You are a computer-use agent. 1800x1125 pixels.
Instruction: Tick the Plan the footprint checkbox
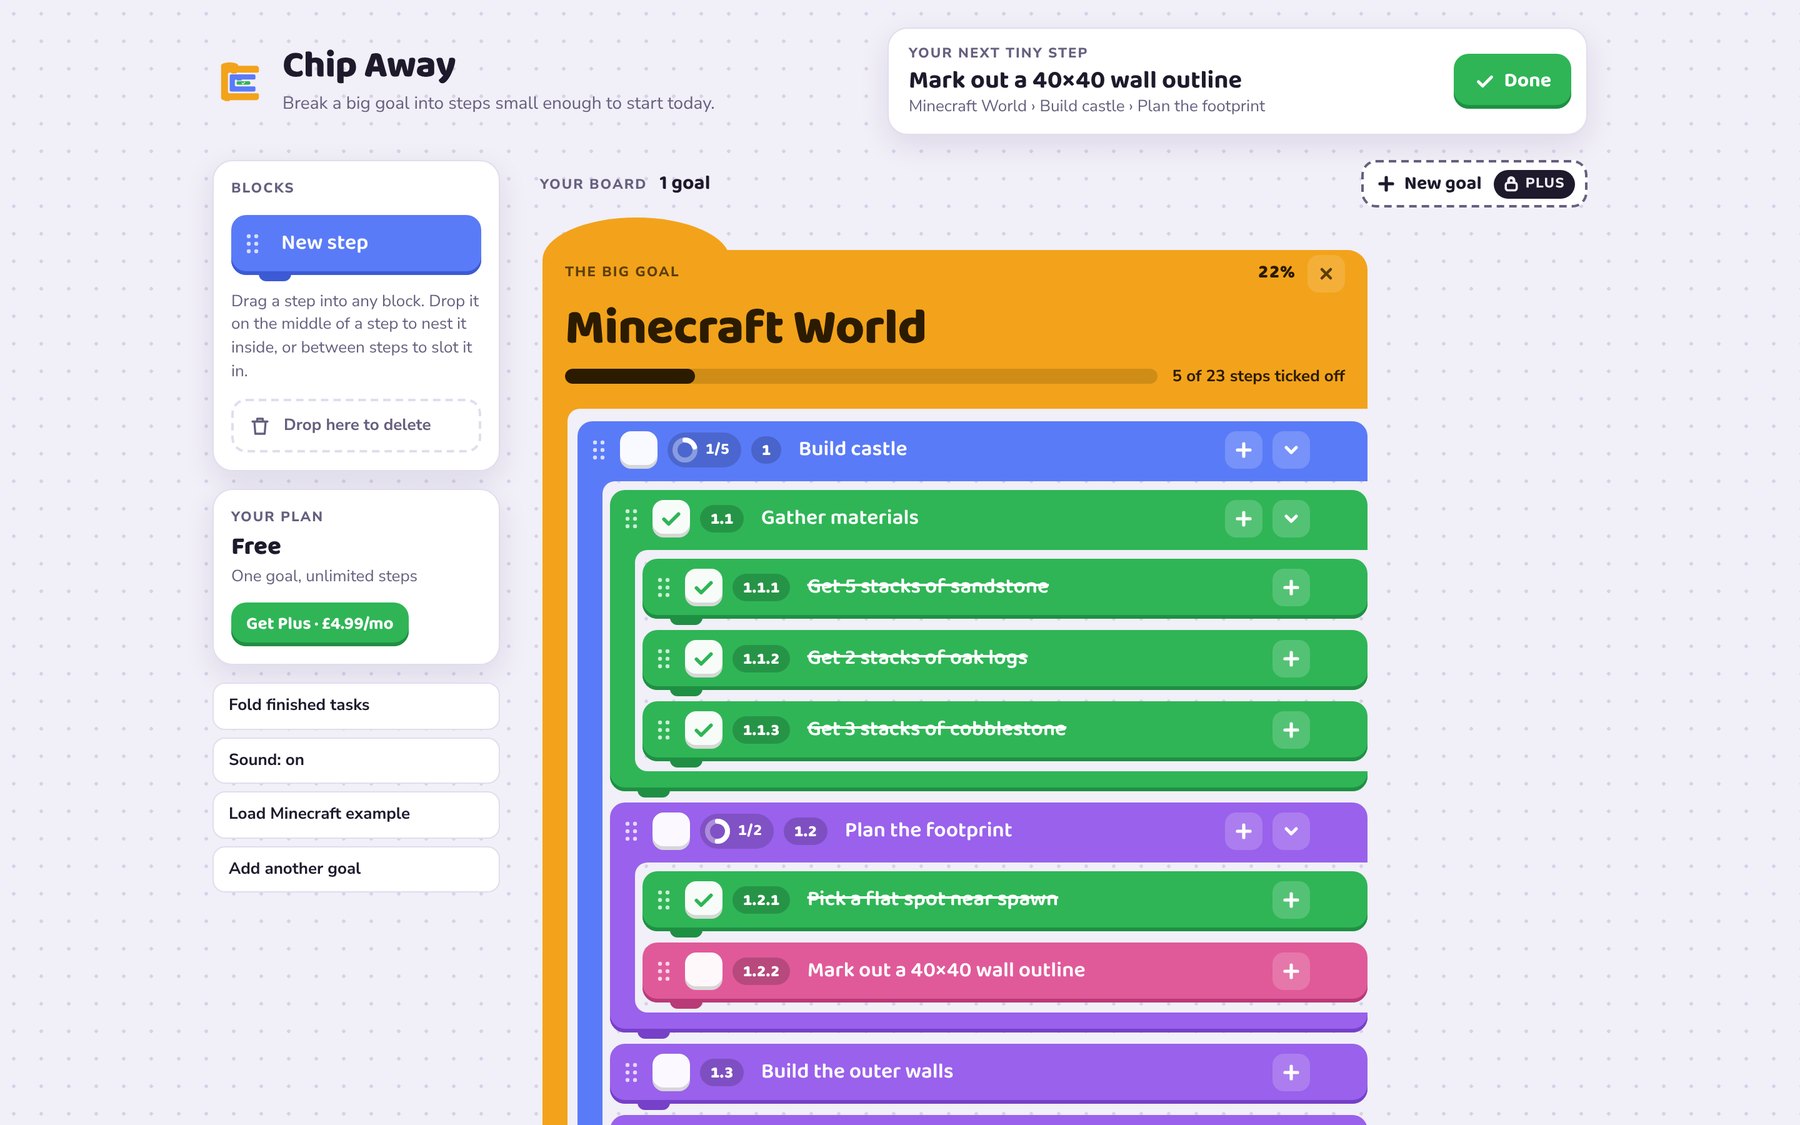(x=671, y=831)
